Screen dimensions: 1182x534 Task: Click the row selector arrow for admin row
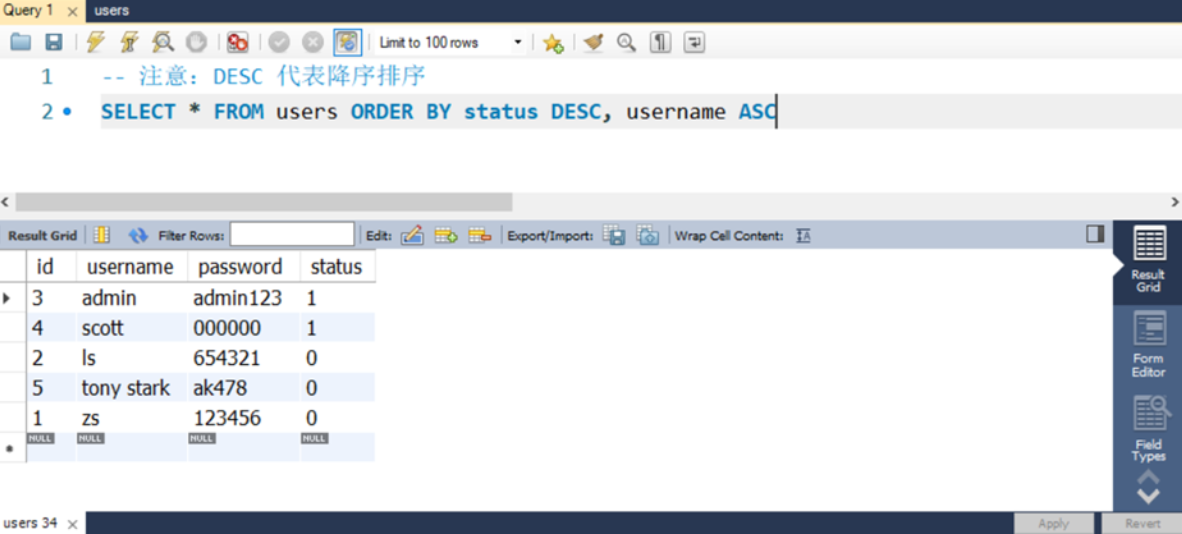[x=8, y=298]
